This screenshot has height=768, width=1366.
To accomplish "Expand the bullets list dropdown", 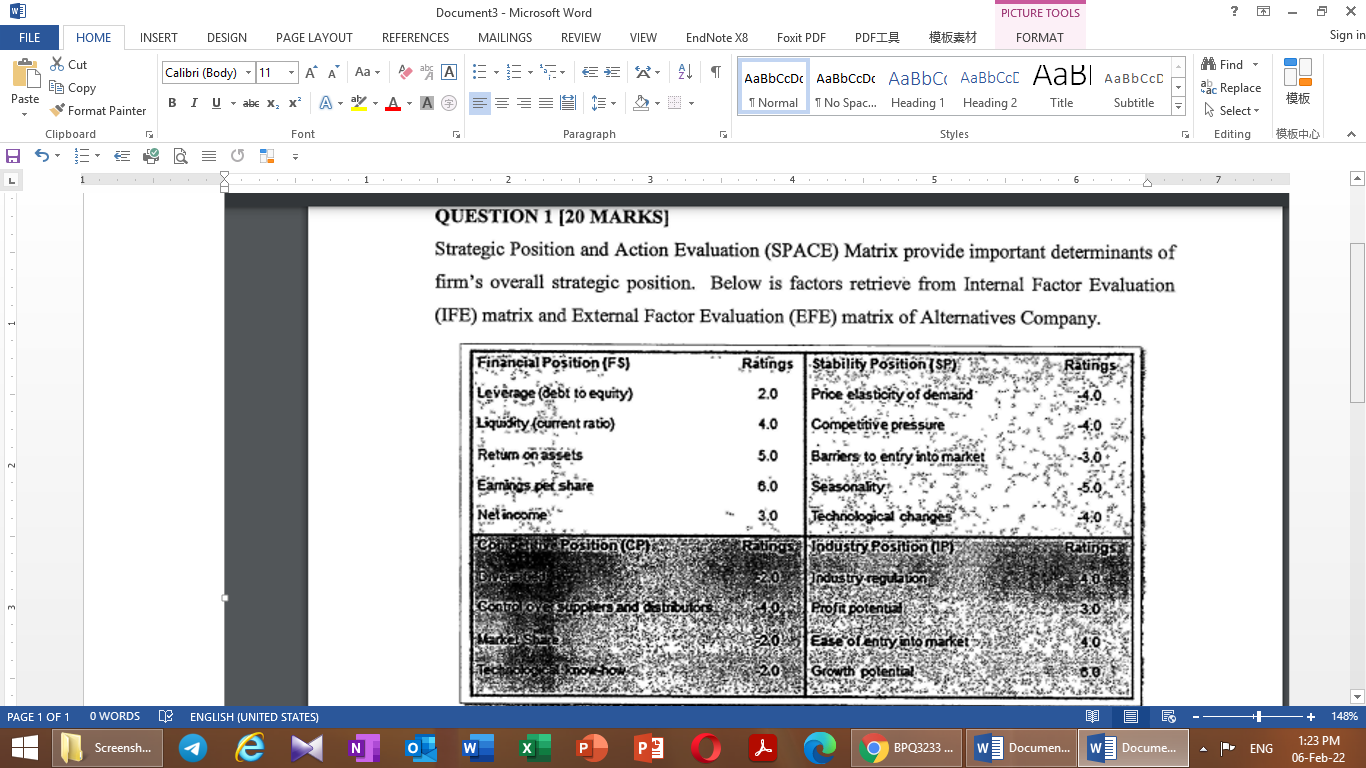I will pyautogui.click(x=495, y=72).
